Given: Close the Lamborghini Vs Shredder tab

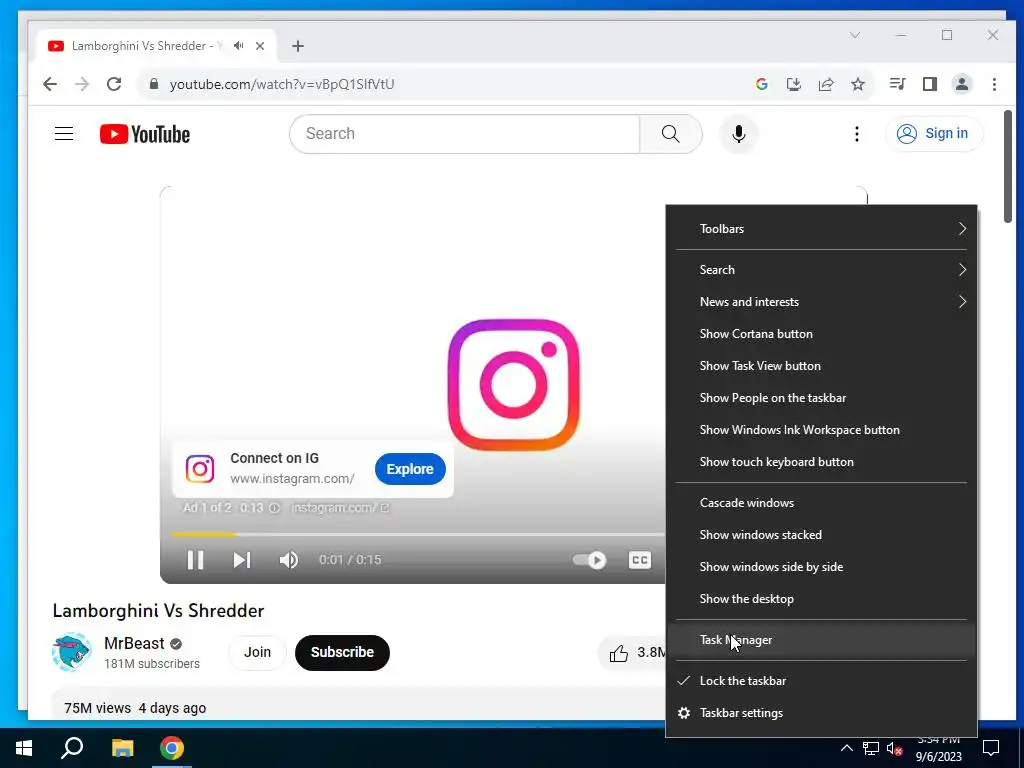Looking at the screenshot, I should (x=260, y=46).
